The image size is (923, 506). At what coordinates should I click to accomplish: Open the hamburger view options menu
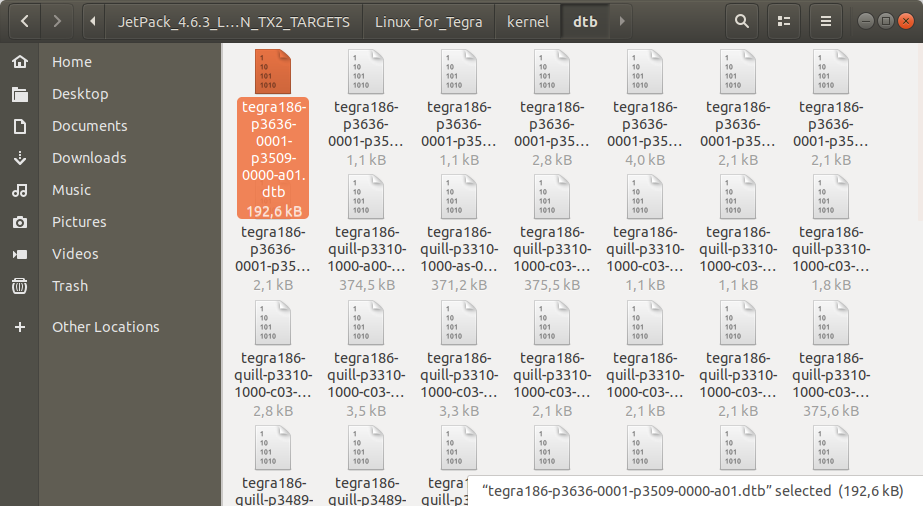click(x=826, y=22)
